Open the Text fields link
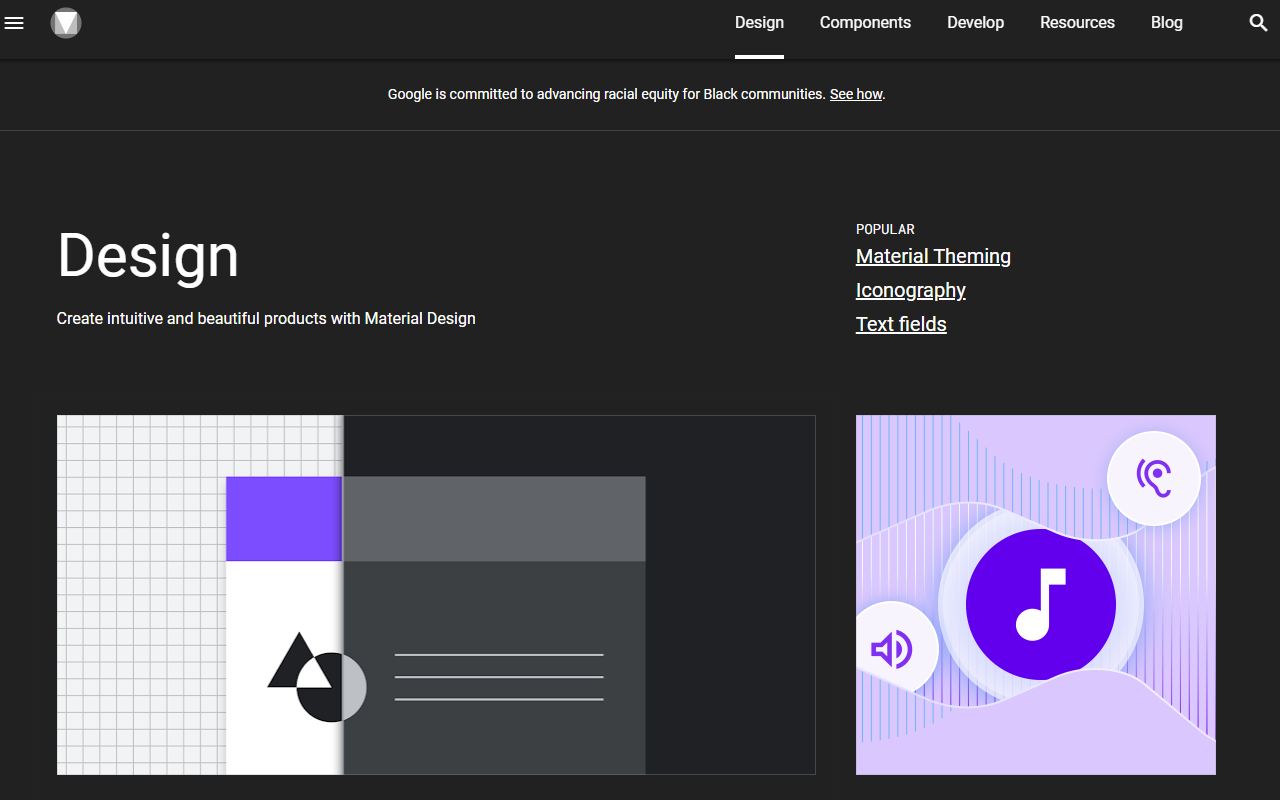Viewport: 1280px width, 800px height. coord(901,324)
